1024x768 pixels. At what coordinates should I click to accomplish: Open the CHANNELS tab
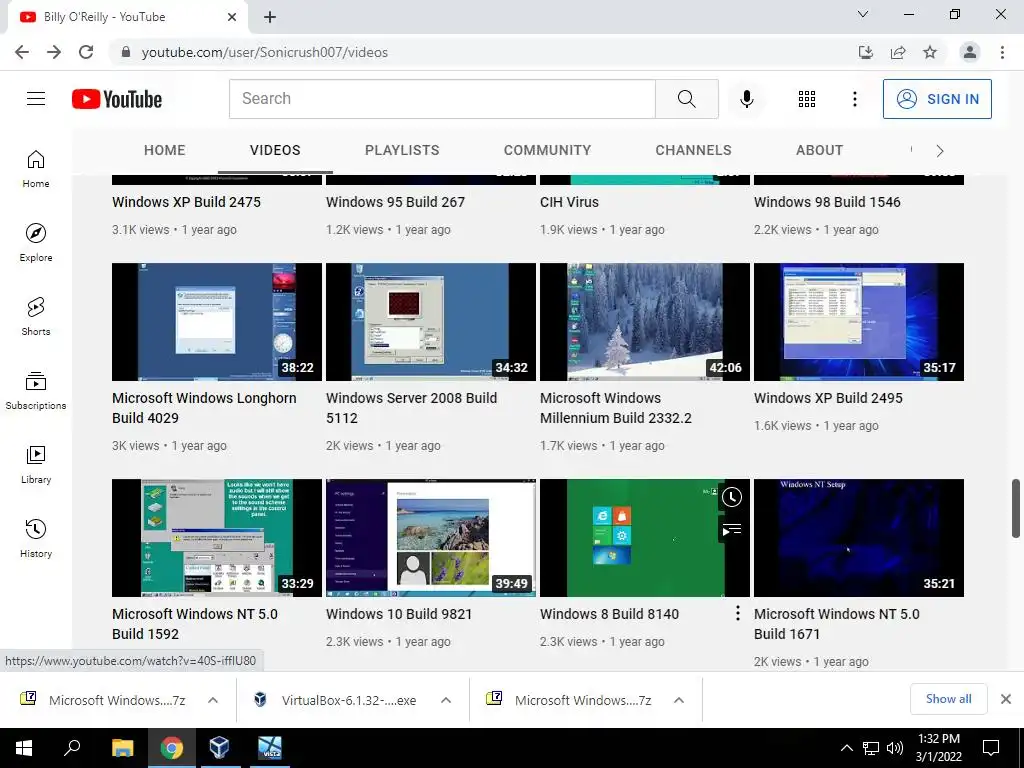tap(694, 150)
